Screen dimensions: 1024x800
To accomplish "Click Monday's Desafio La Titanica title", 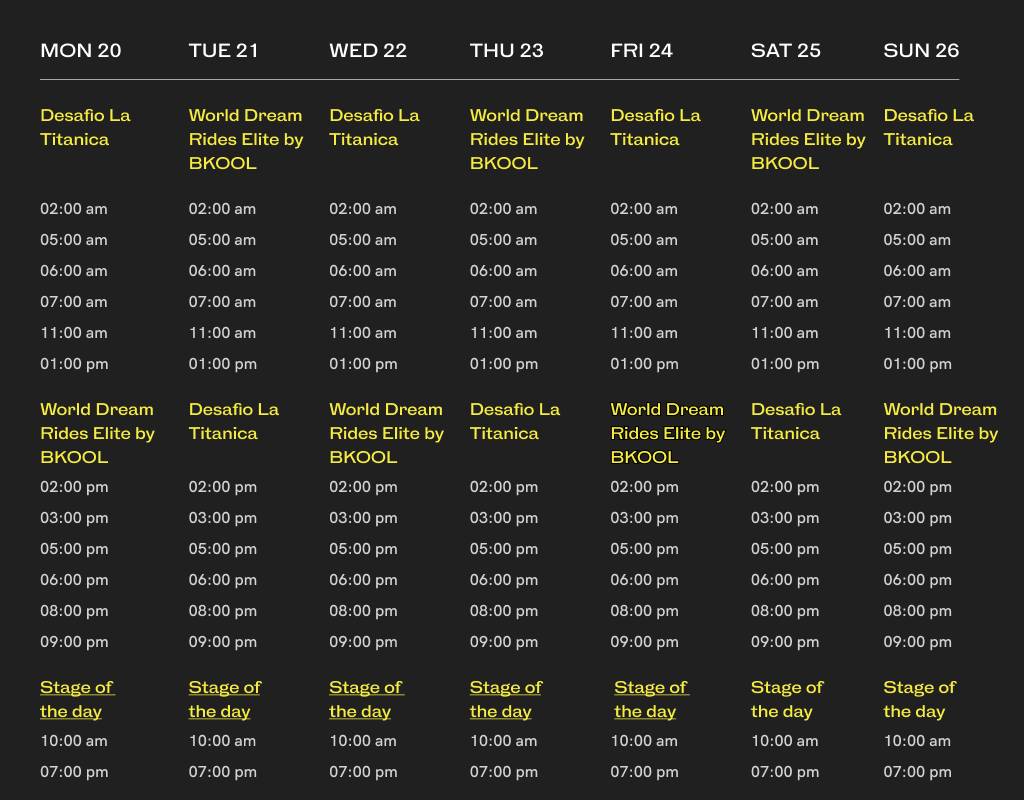I will pyautogui.click(x=85, y=127).
